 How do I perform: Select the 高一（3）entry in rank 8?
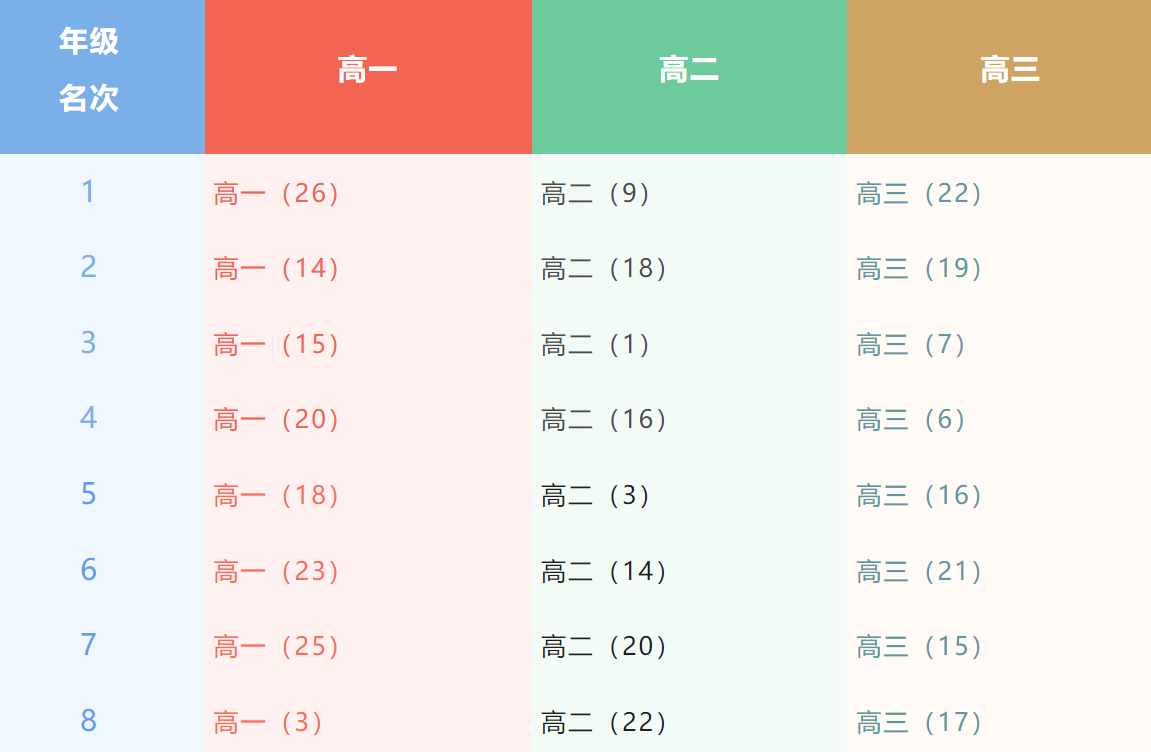point(268,721)
